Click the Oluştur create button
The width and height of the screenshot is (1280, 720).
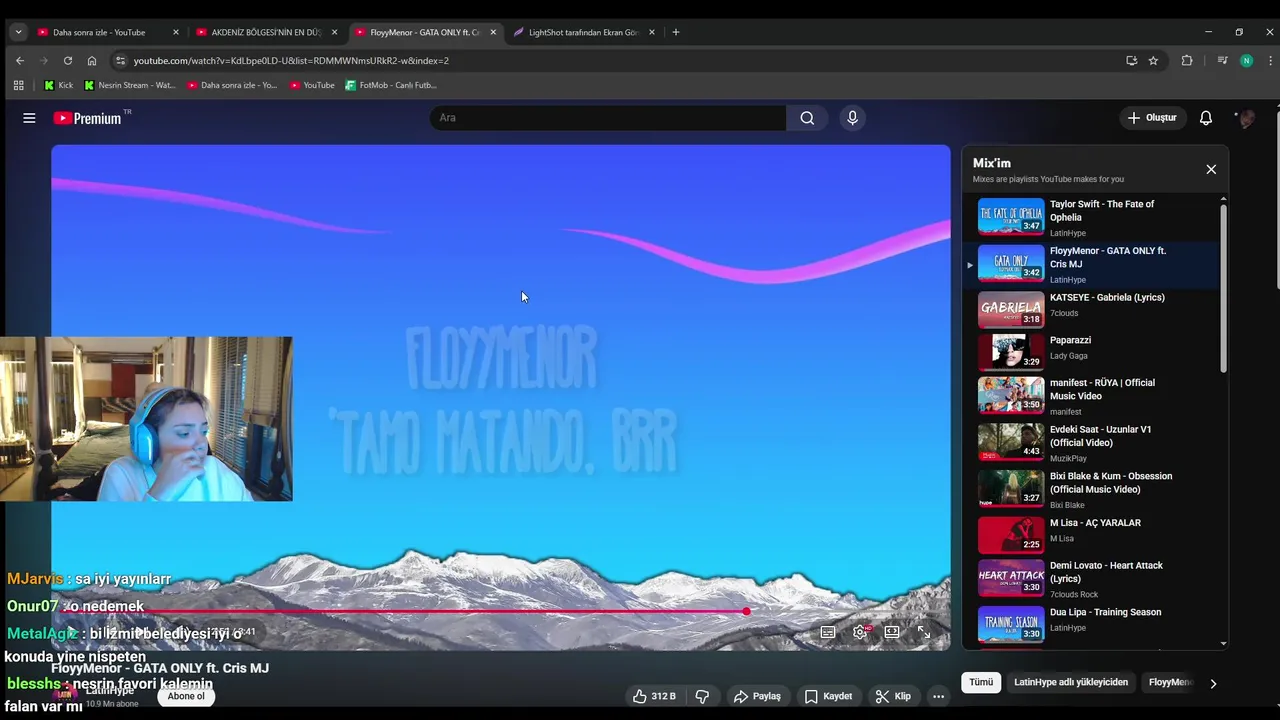(1152, 118)
